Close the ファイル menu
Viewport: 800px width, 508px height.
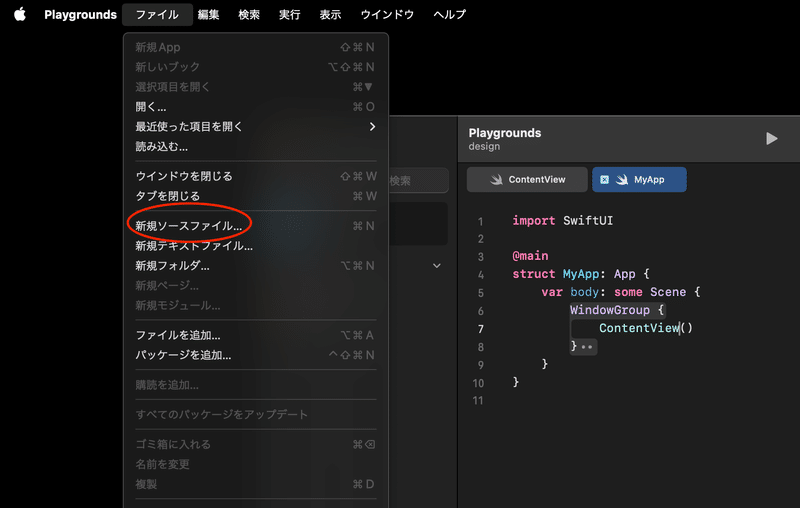157,14
